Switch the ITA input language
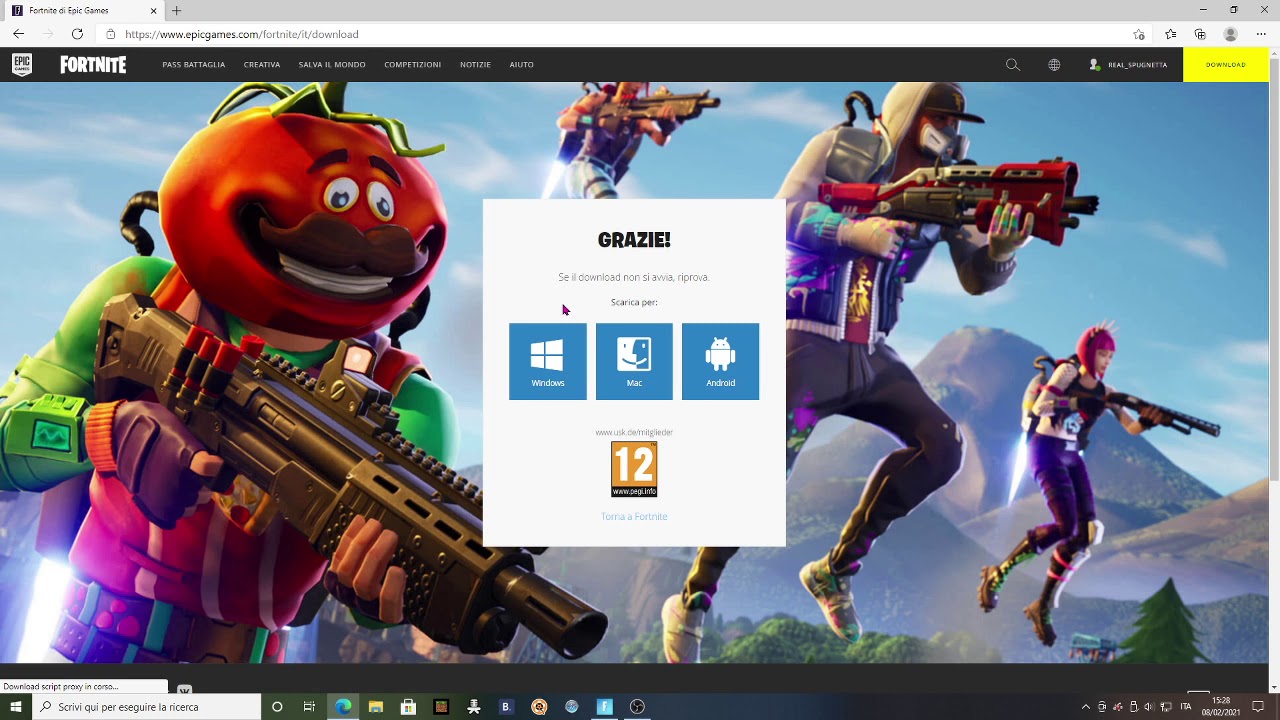1280x720 pixels. [1186, 707]
